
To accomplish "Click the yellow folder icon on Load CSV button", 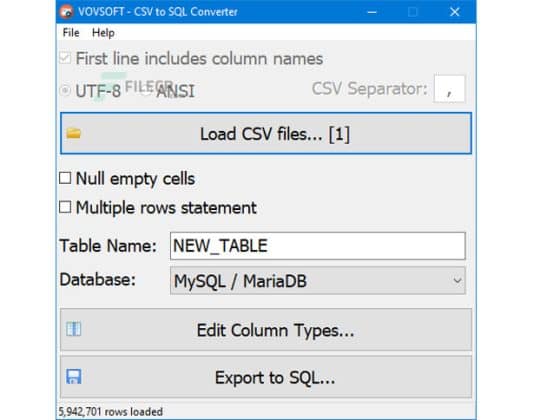I will [74, 133].
